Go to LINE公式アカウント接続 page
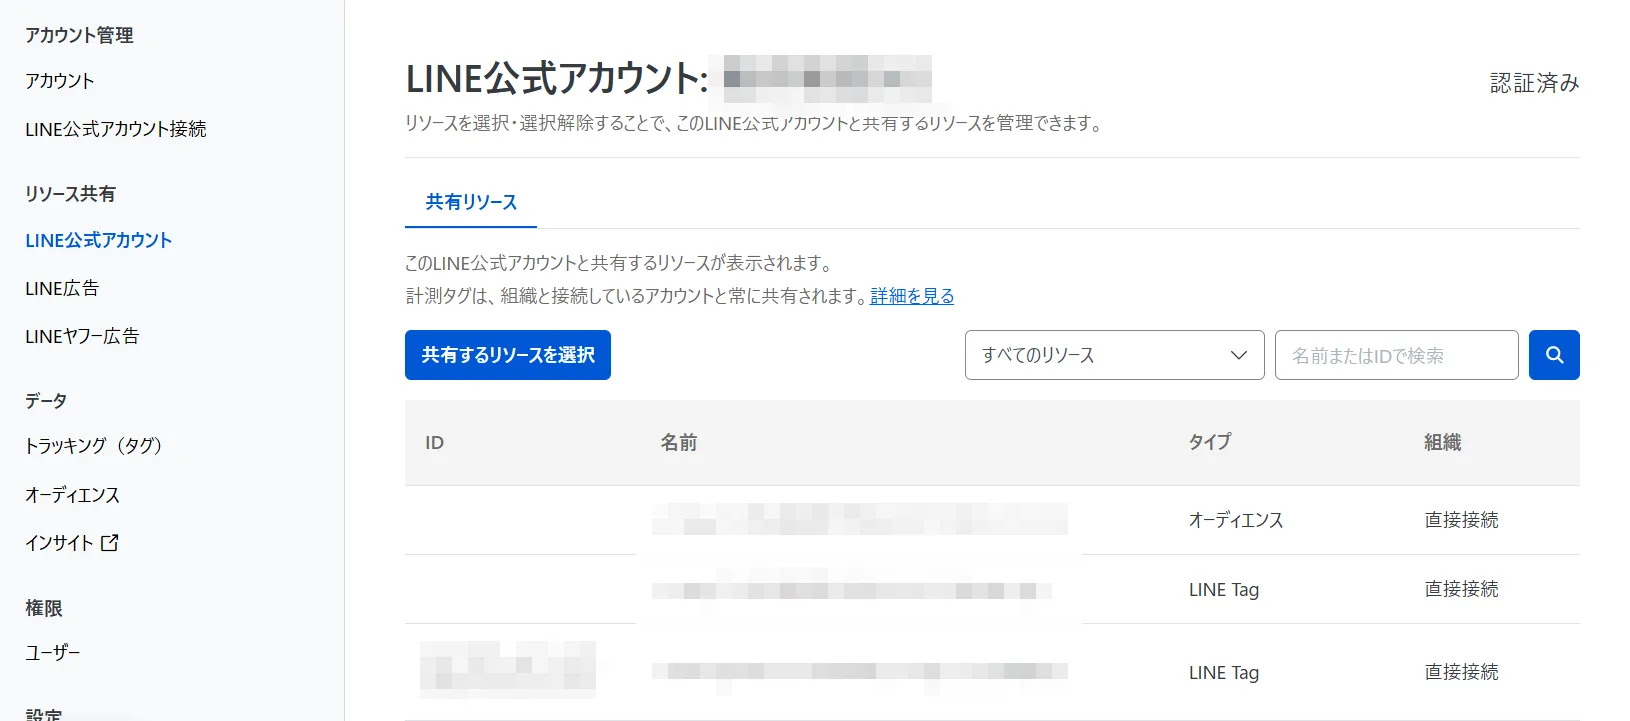 tap(116, 129)
